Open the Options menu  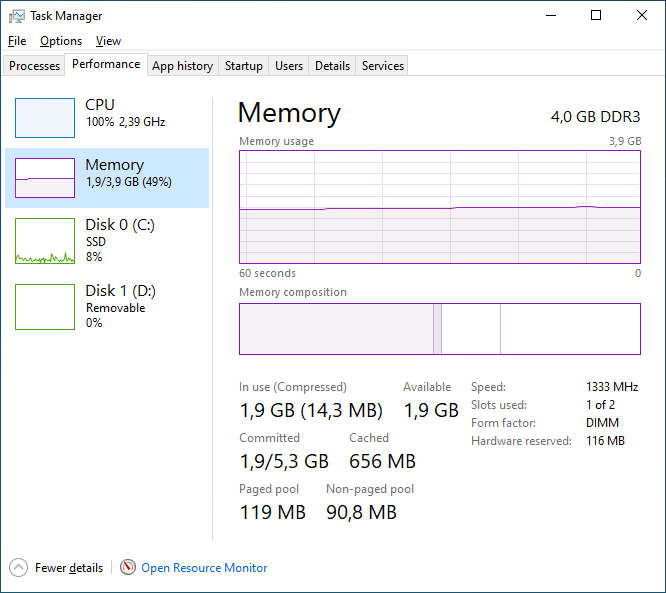click(x=61, y=41)
